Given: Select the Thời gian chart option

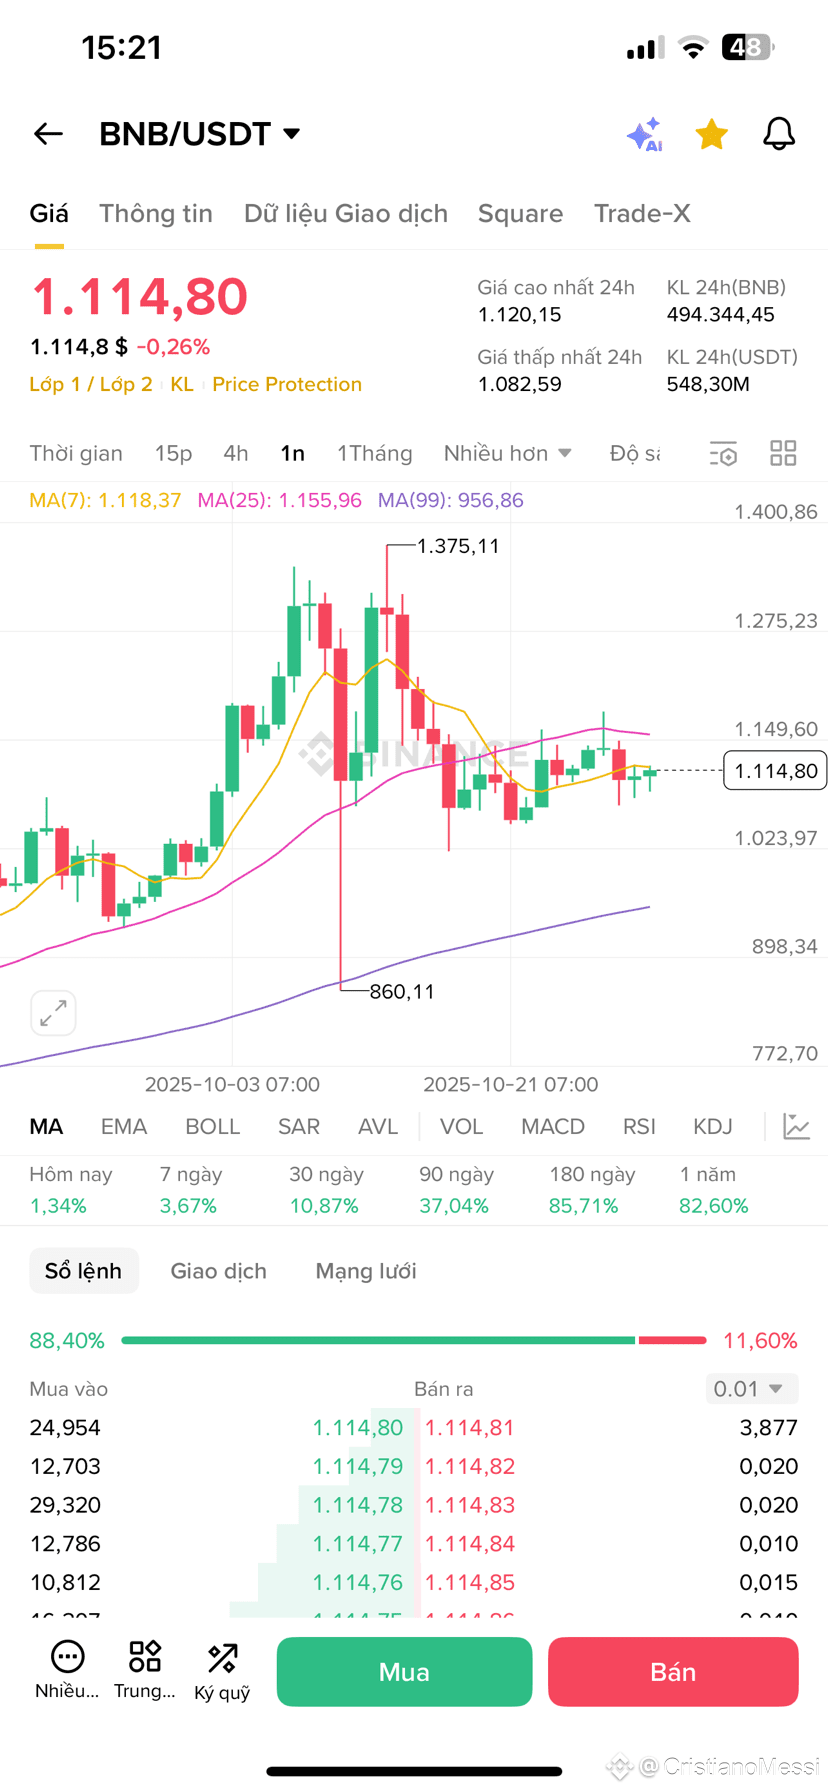Looking at the screenshot, I should pos(76,453).
